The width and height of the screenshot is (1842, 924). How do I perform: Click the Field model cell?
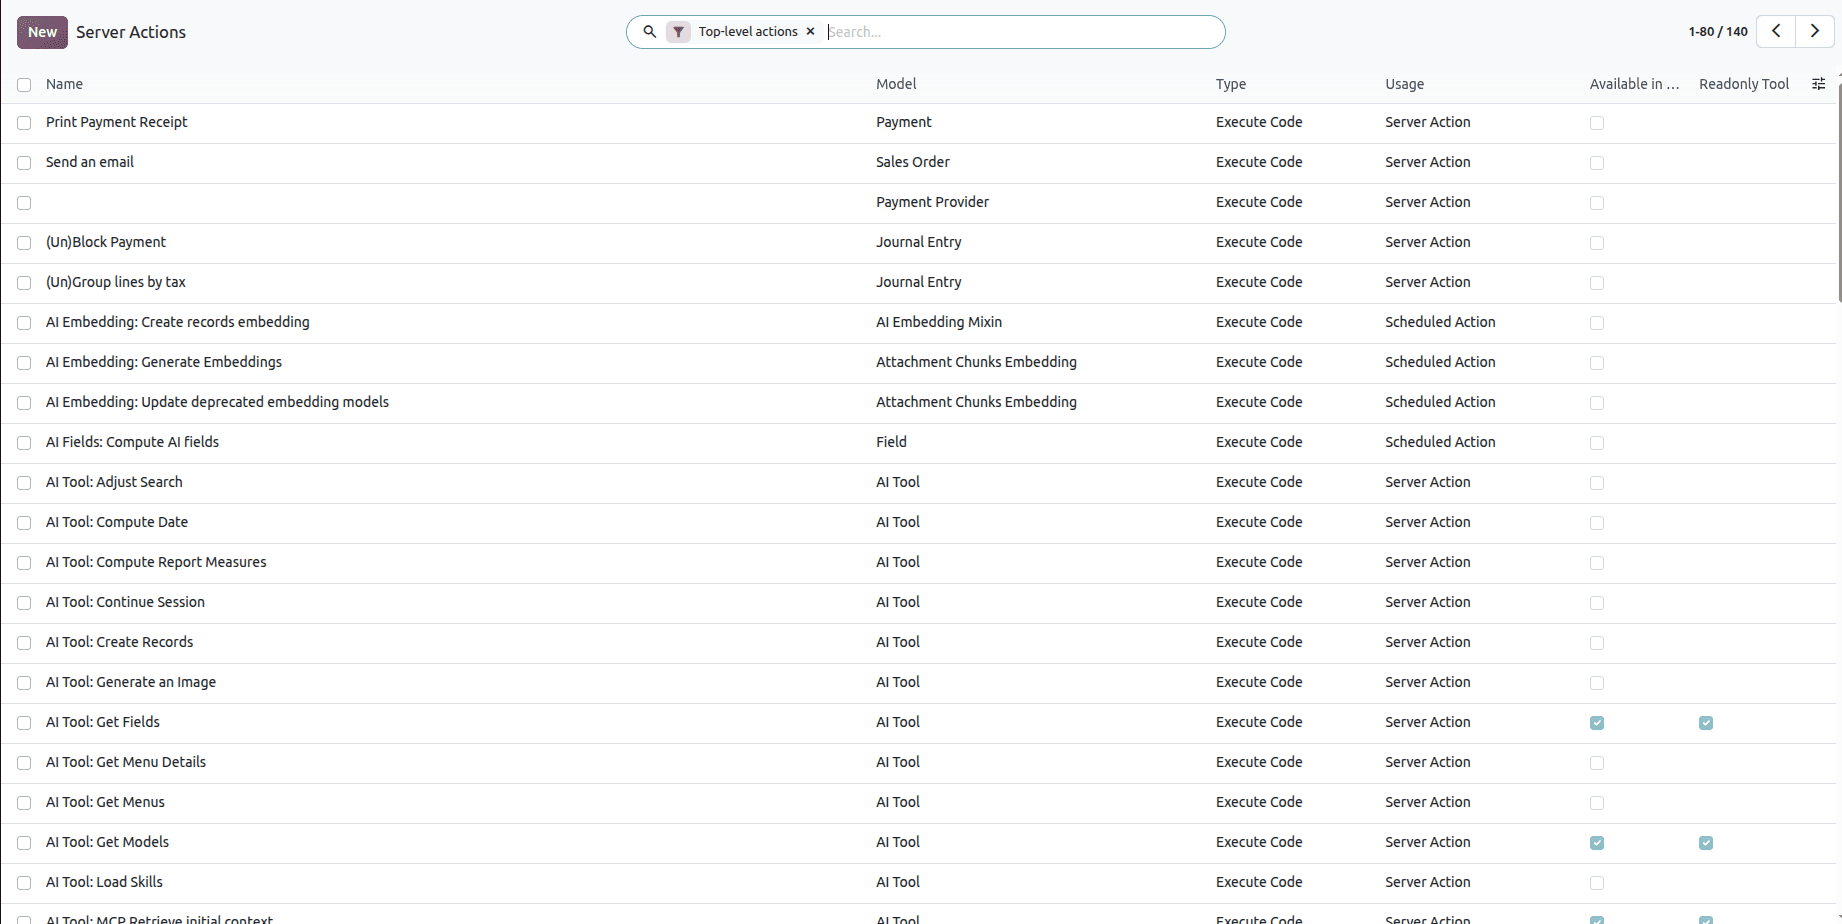coord(891,442)
